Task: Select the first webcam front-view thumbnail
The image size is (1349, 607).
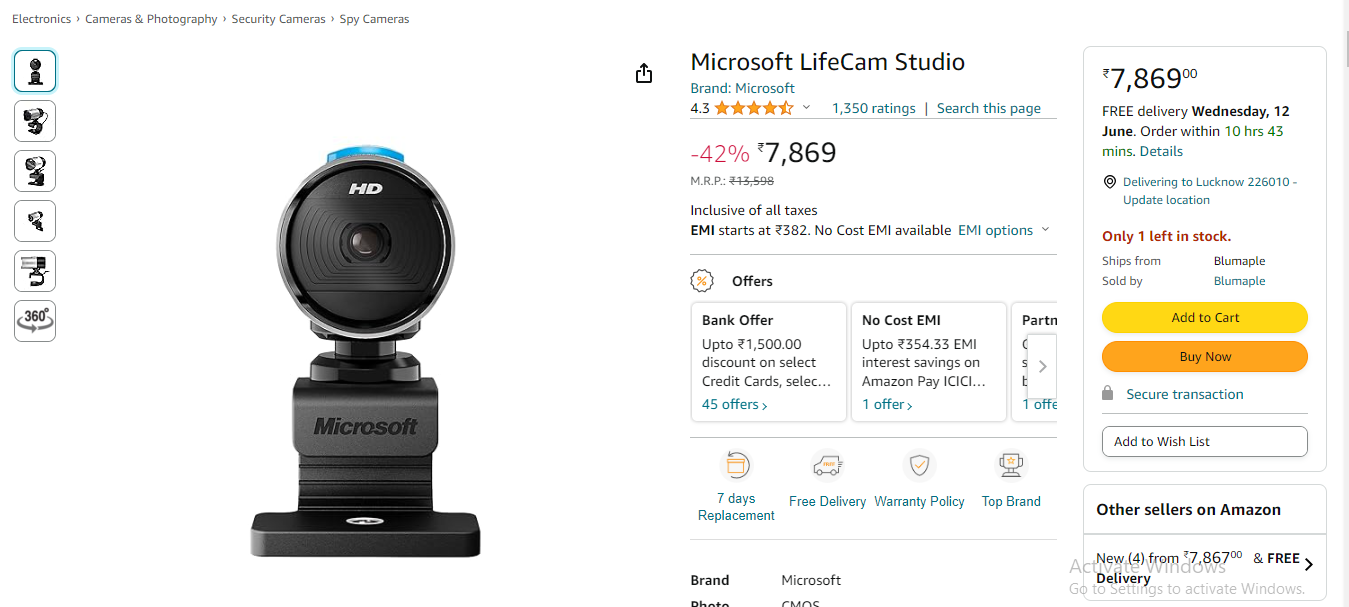Action: [x=35, y=71]
